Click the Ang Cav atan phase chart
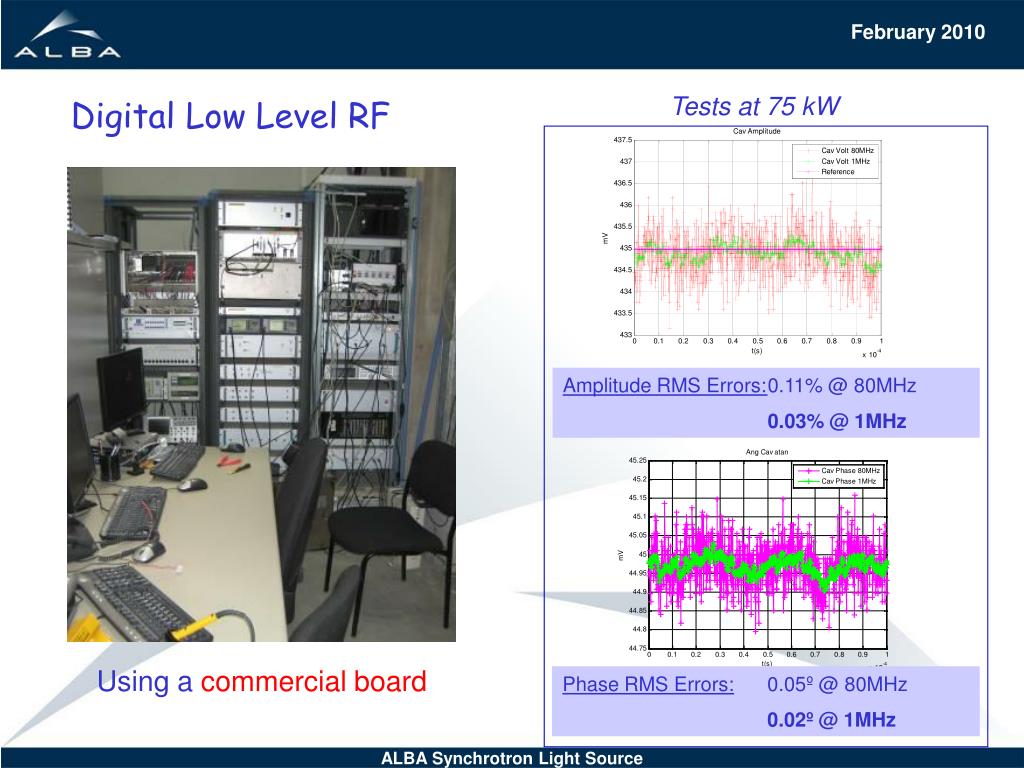Image resolution: width=1024 pixels, height=768 pixels. click(x=751, y=557)
